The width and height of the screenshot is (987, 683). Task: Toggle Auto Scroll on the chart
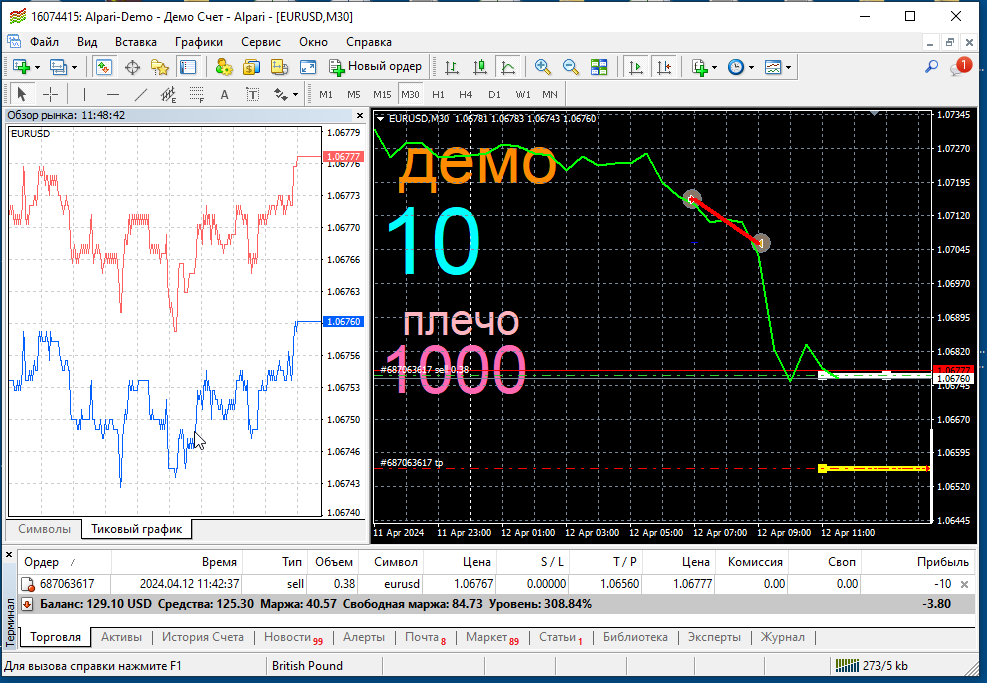(636, 67)
